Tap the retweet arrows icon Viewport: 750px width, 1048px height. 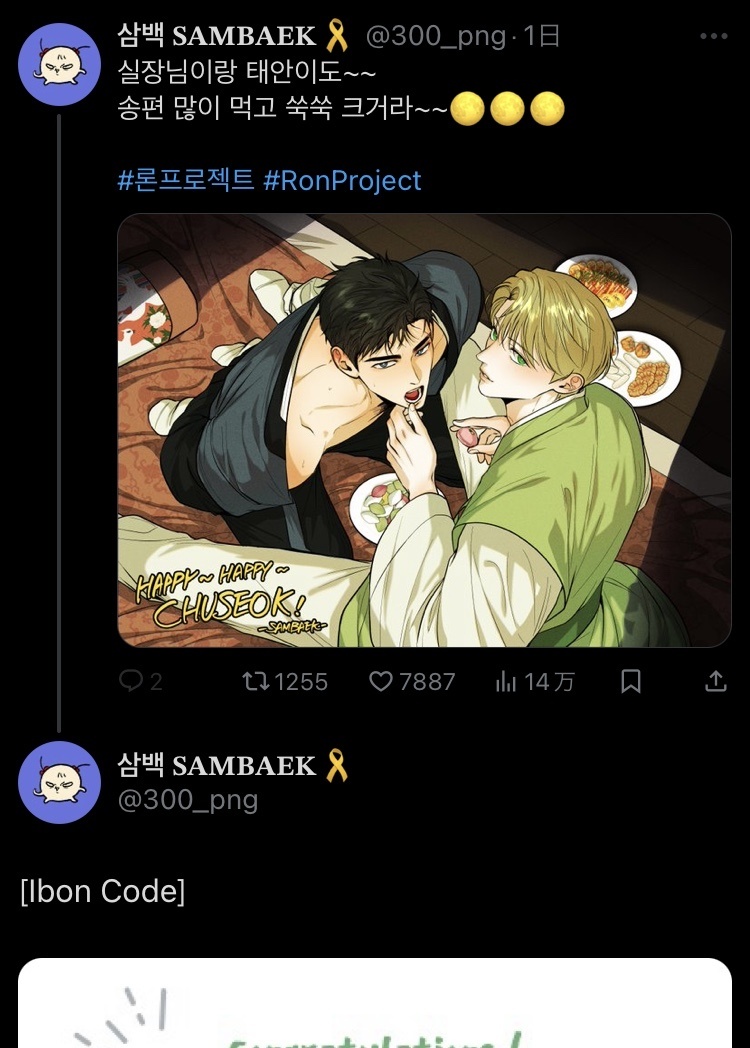pos(256,681)
